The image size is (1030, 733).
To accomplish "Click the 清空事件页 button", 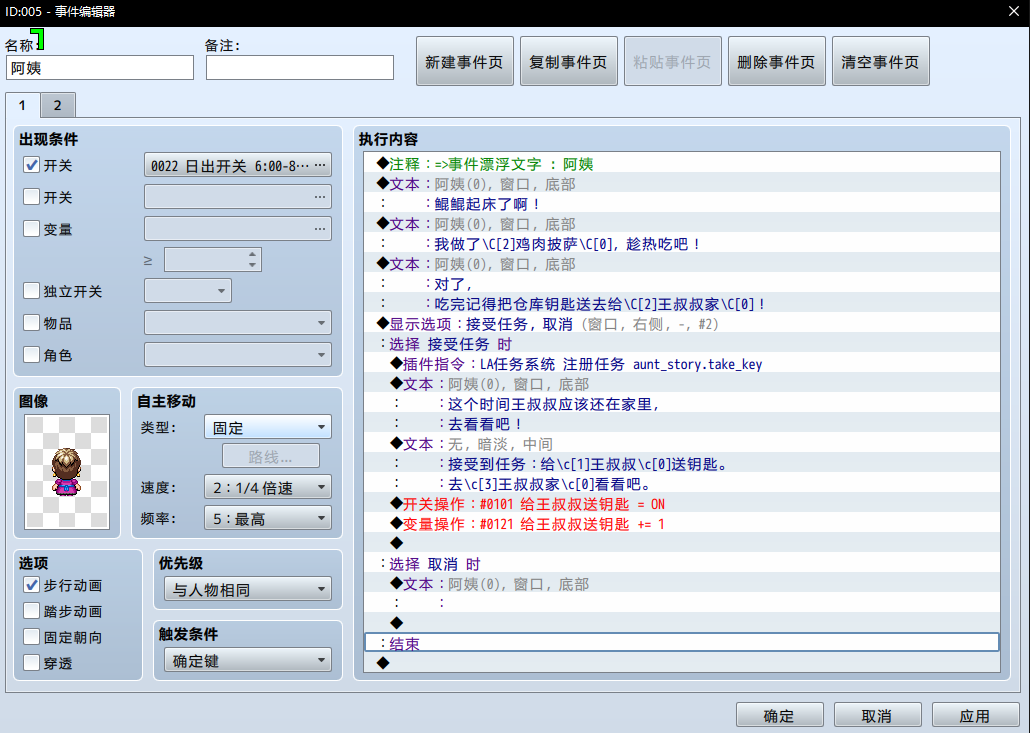I will (881, 62).
